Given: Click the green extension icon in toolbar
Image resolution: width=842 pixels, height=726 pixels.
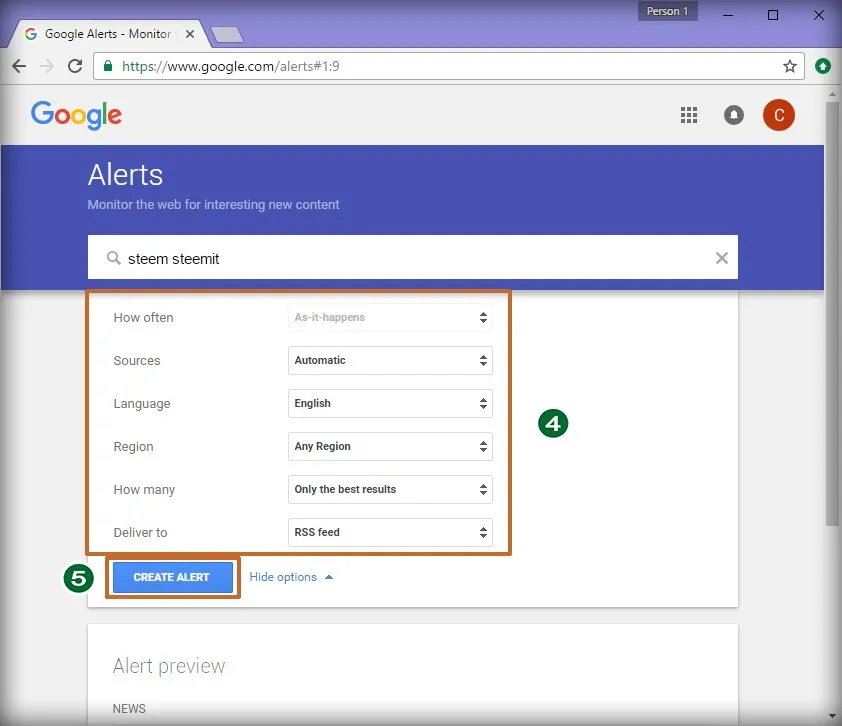Looking at the screenshot, I should tap(823, 66).
